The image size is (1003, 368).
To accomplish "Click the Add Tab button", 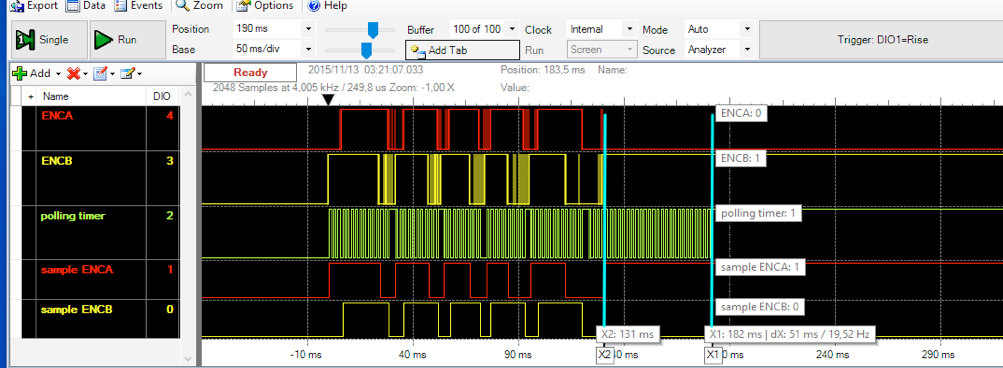I will click(x=462, y=50).
